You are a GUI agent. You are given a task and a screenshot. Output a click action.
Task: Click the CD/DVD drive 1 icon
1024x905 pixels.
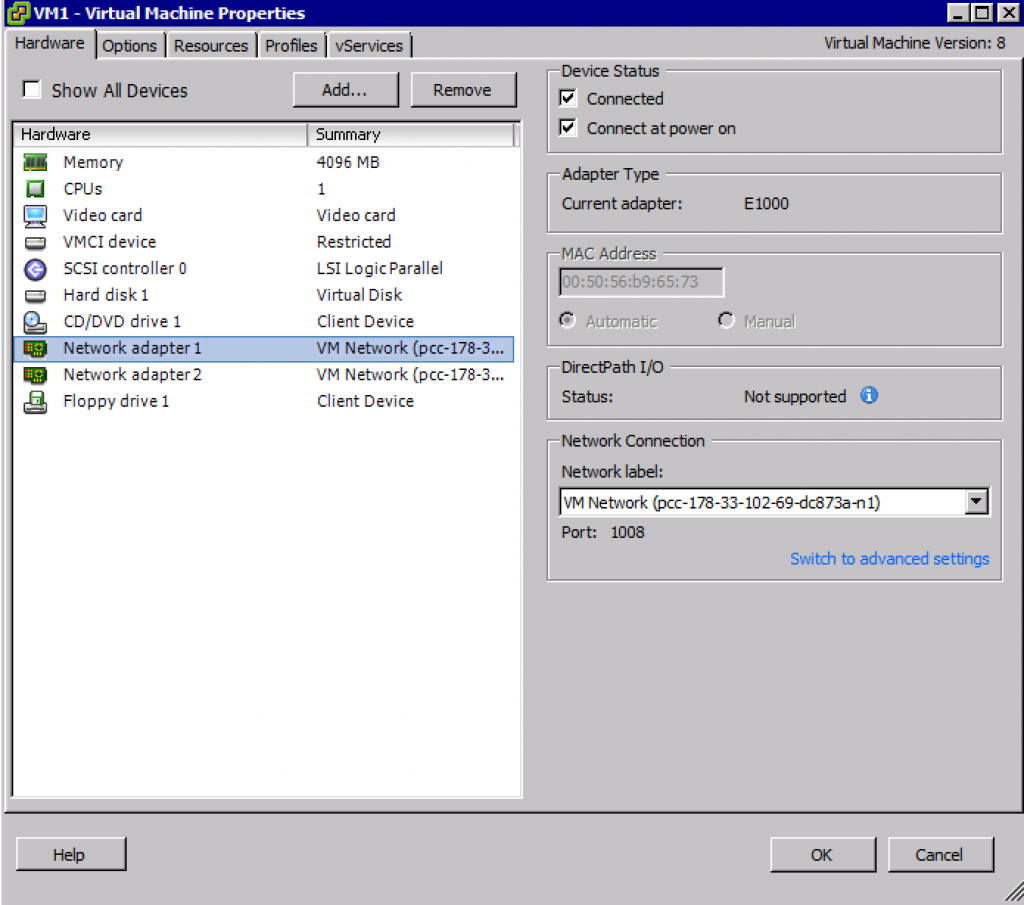(x=35, y=322)
